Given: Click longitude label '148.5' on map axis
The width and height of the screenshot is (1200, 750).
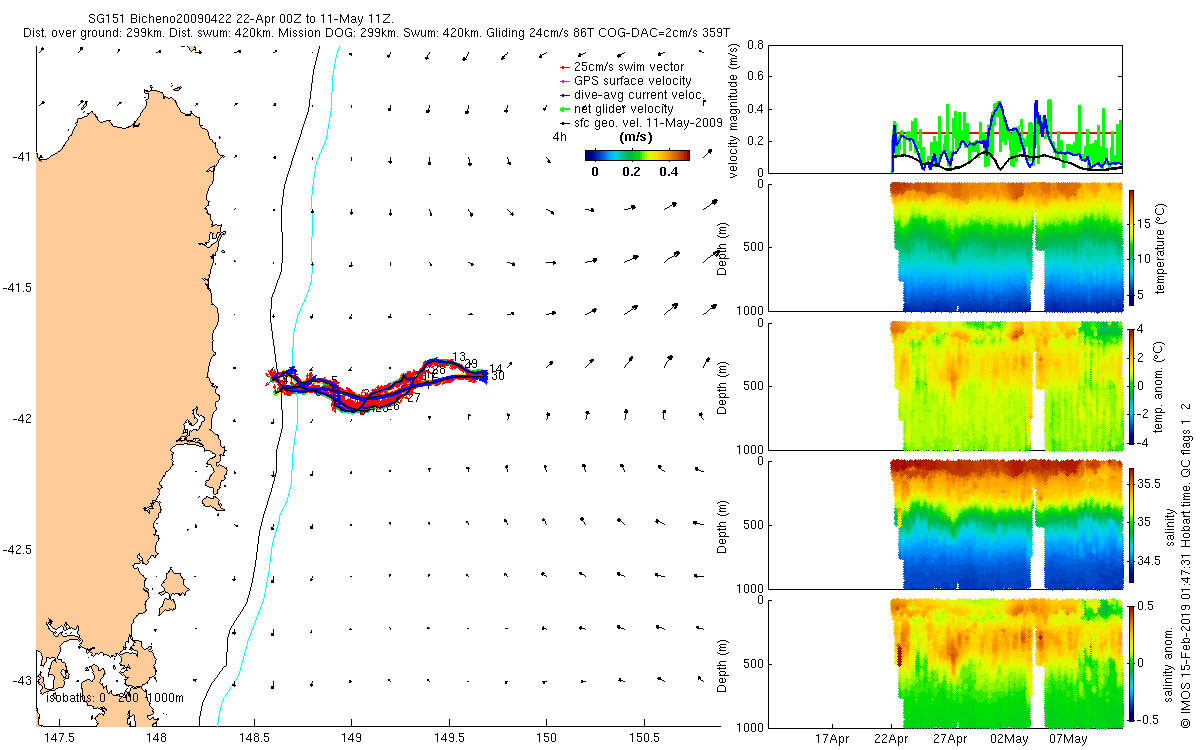Looking at the screenshot, I should click(x=254, y=738).
